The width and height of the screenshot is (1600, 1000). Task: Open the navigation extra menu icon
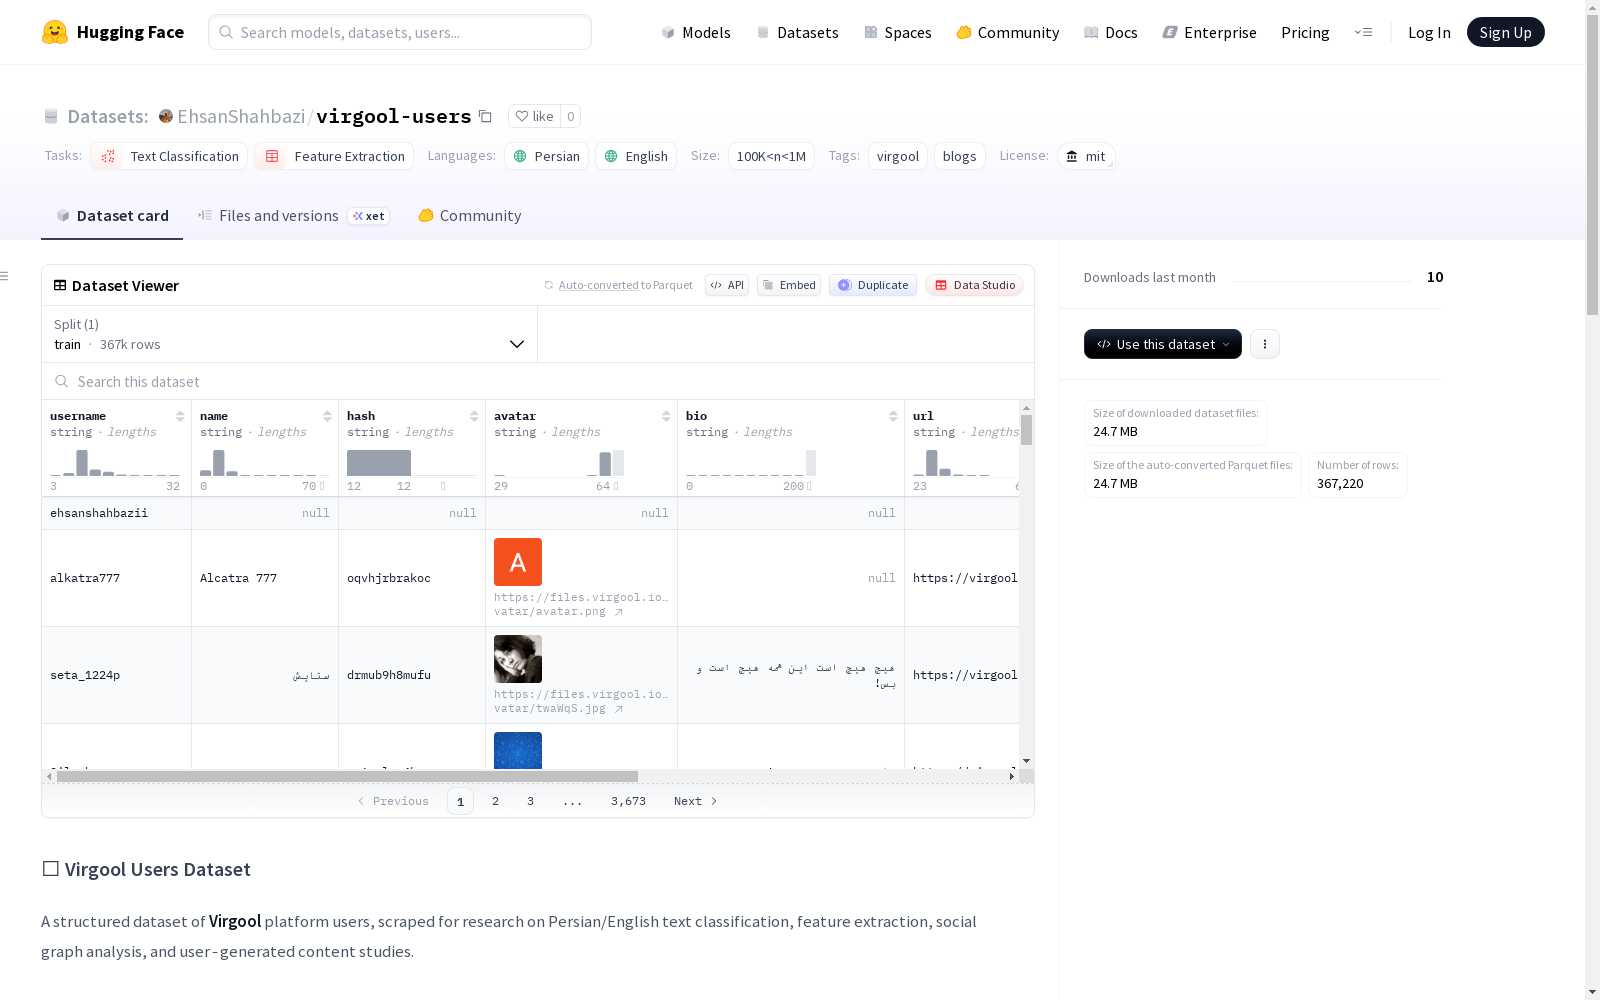click(x=1363, y=32)
